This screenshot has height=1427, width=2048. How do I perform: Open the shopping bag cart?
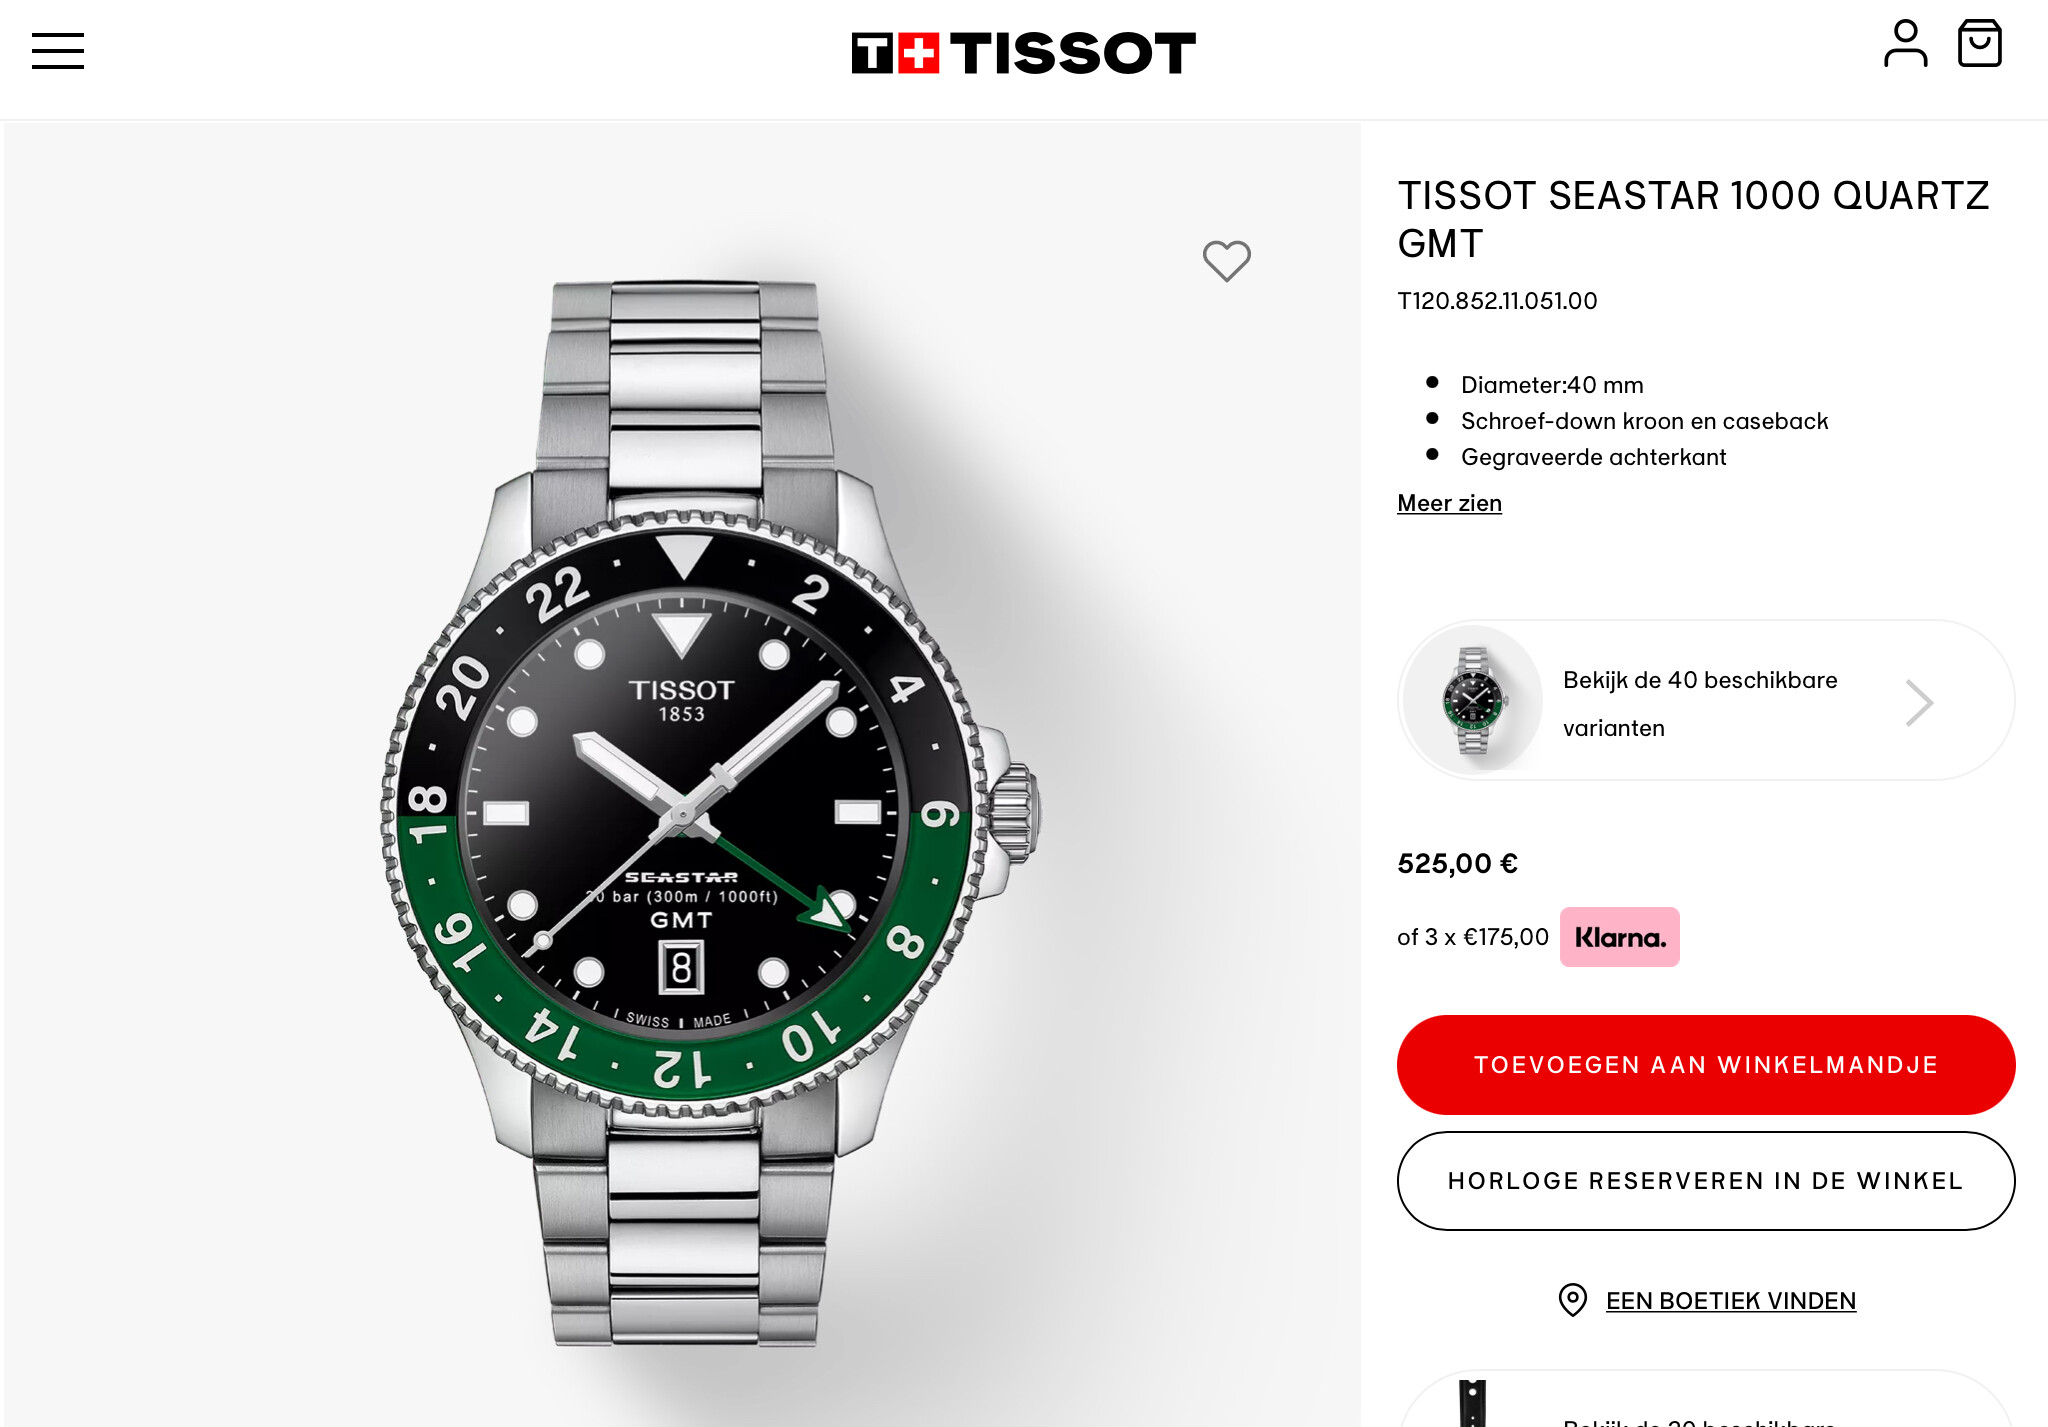pyautogui.click(x=1979, y=44)
